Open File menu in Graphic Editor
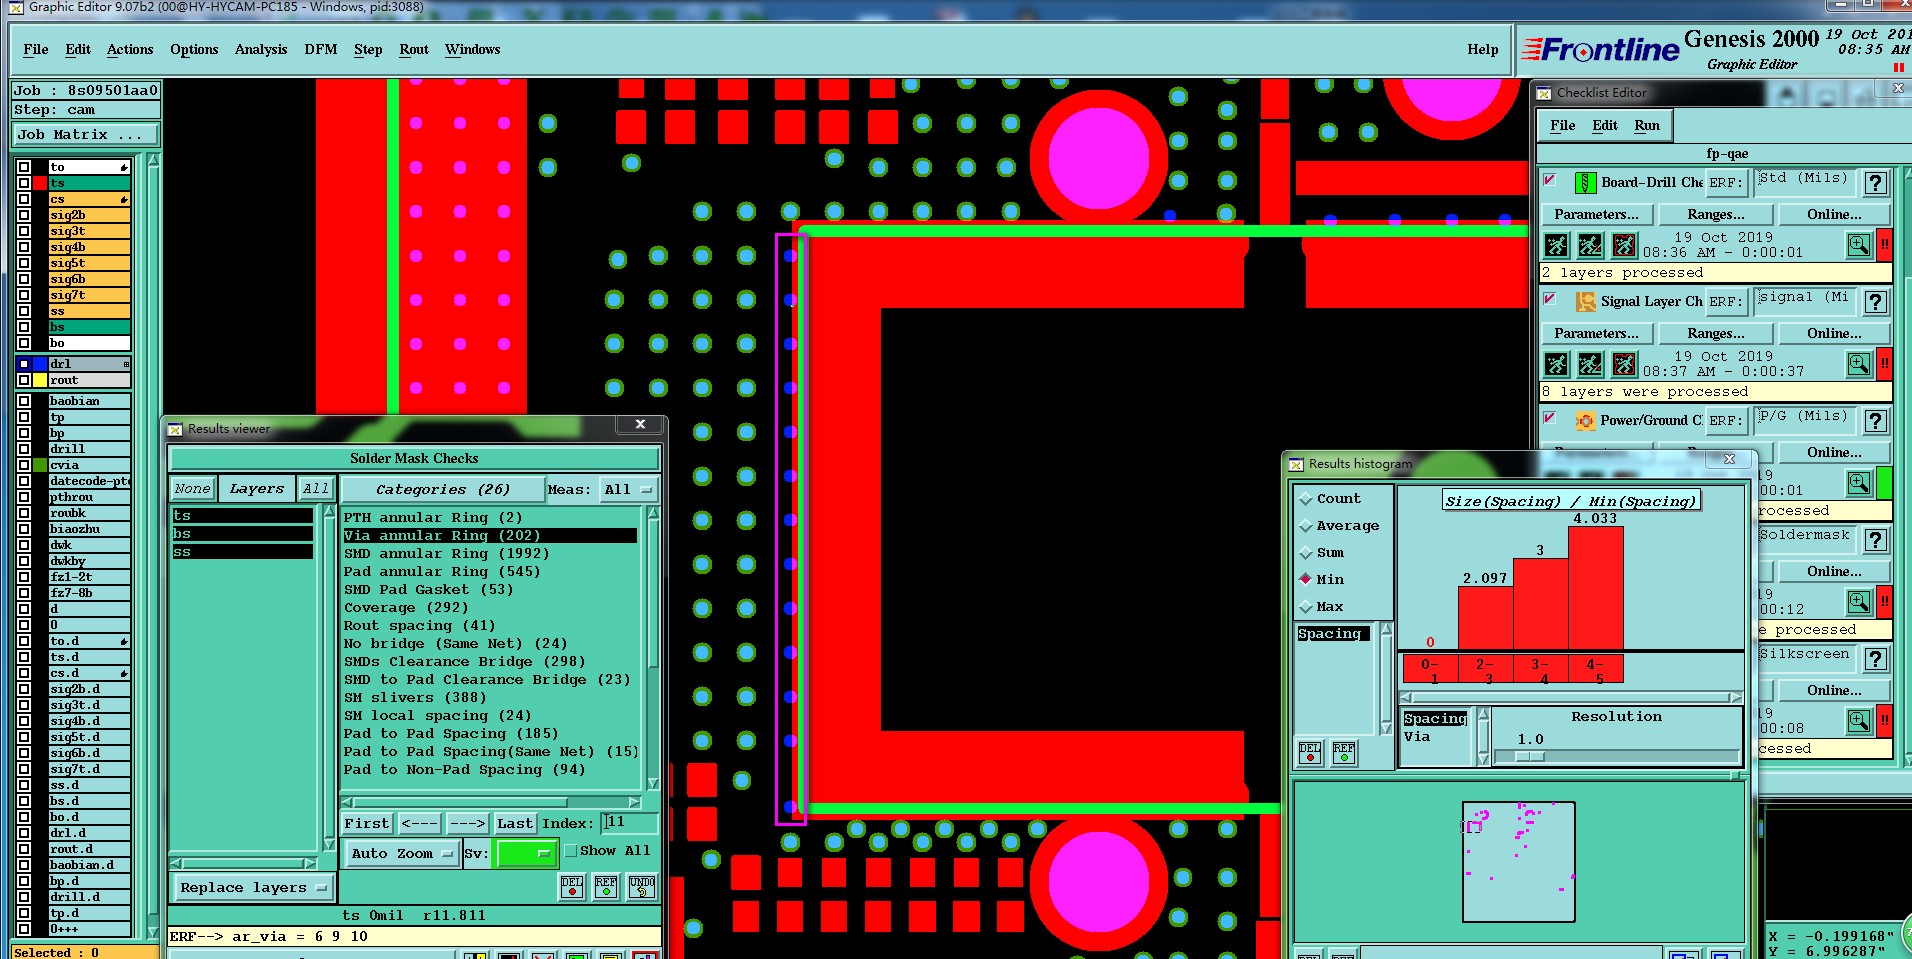The height and width of the screenshot is (959, 1912). pyautogui.click(x=36, y=49)
